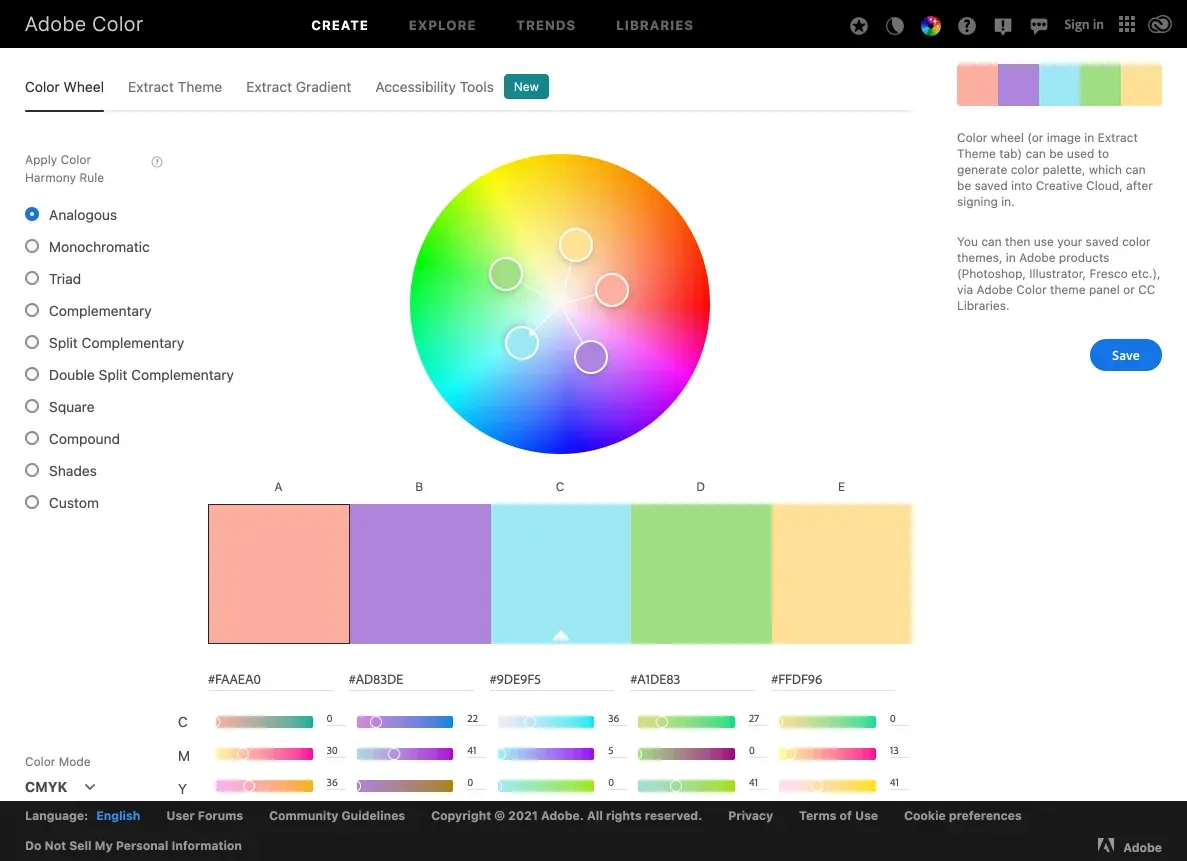Launch Creative Cloud via its icon
Screen dimensions: 1187x861
coord(1160,25)
